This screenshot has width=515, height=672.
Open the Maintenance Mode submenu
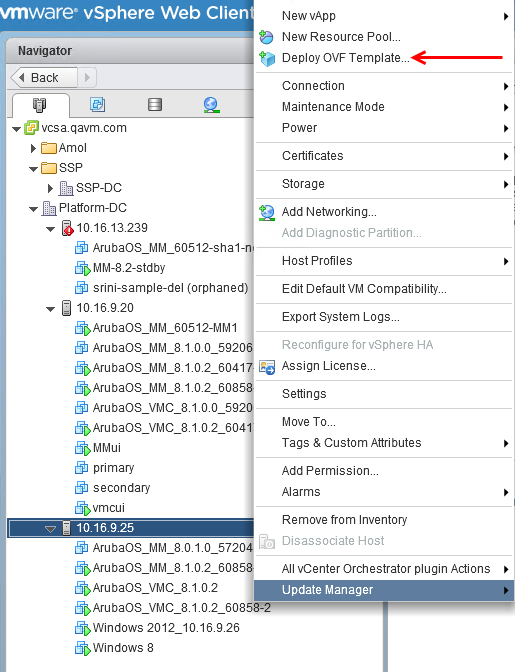point(384,107)
